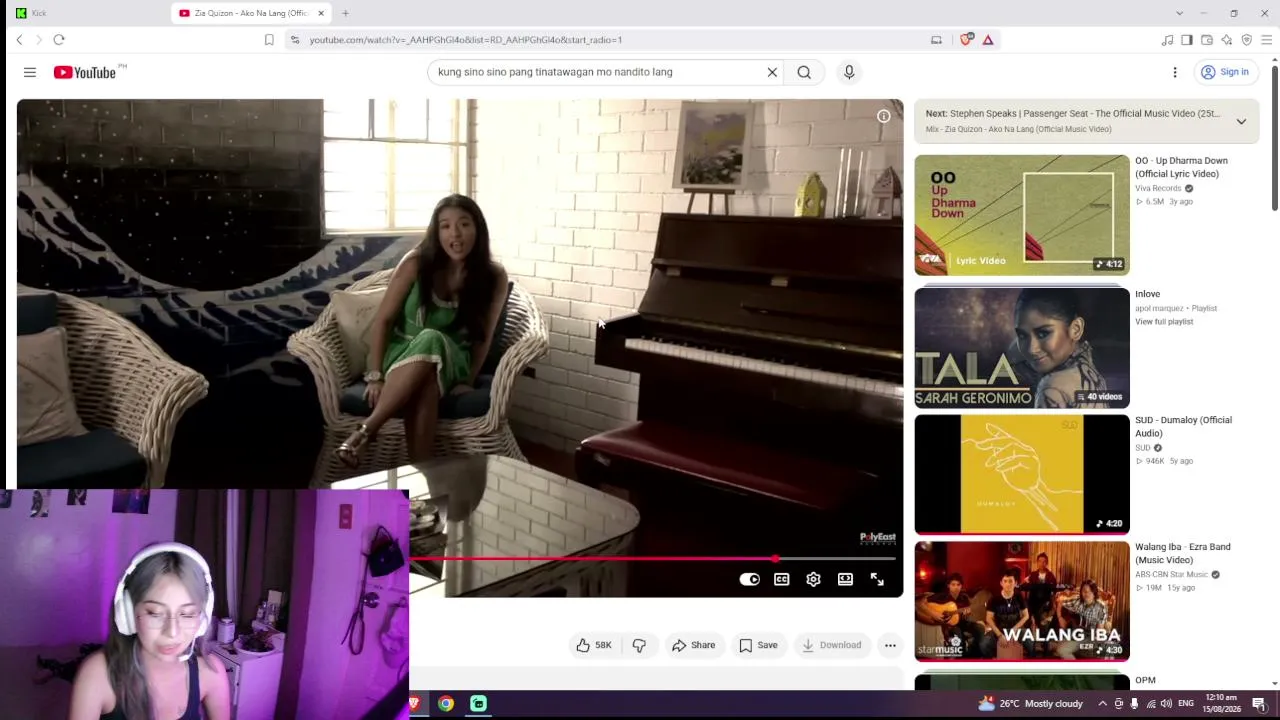
Task: Open Brave Rewards triangle icon
Action: coord(988,40)
